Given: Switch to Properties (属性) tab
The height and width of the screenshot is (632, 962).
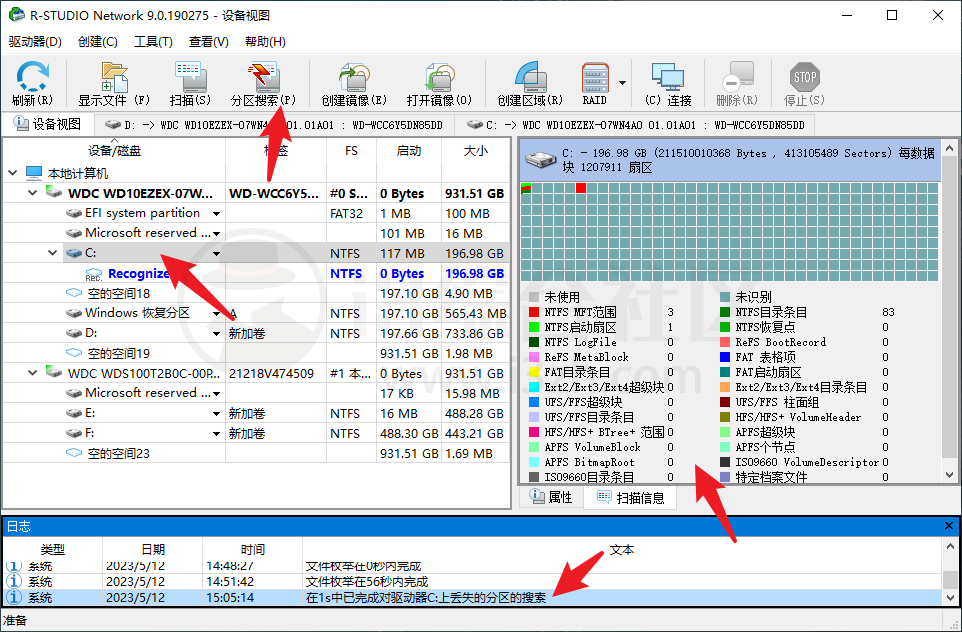Looking at the screenshot, I should [551, 497].
